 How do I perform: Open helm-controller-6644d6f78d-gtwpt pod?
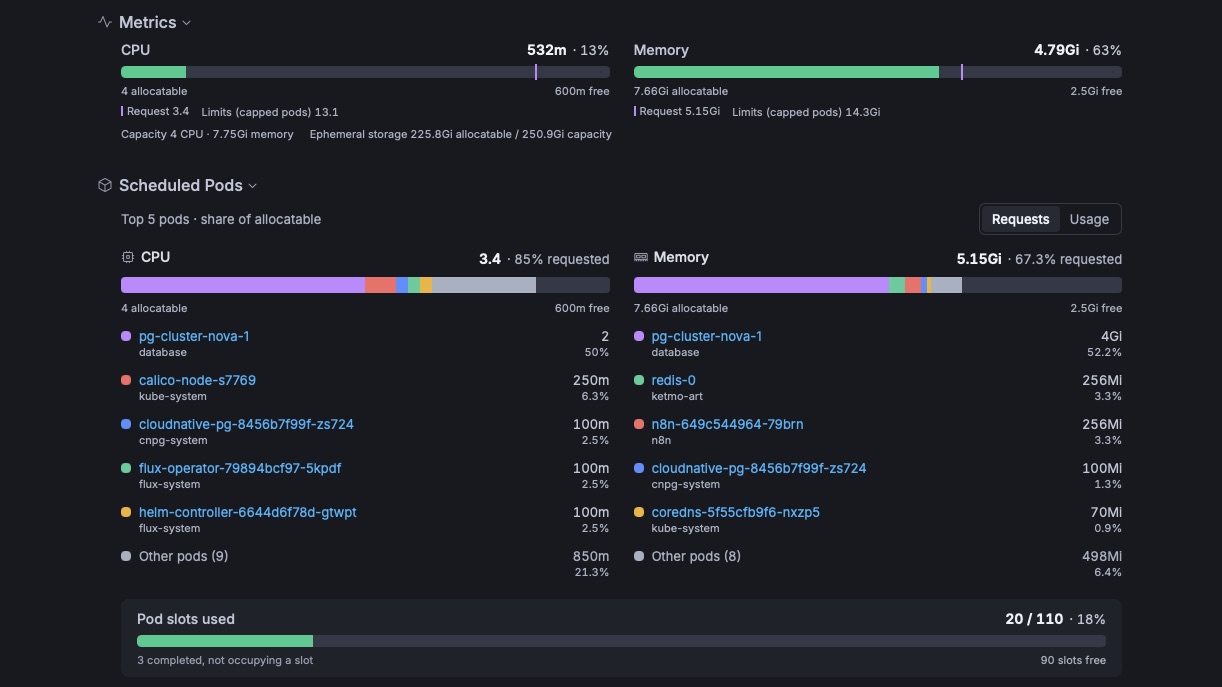tap(248, 512)
